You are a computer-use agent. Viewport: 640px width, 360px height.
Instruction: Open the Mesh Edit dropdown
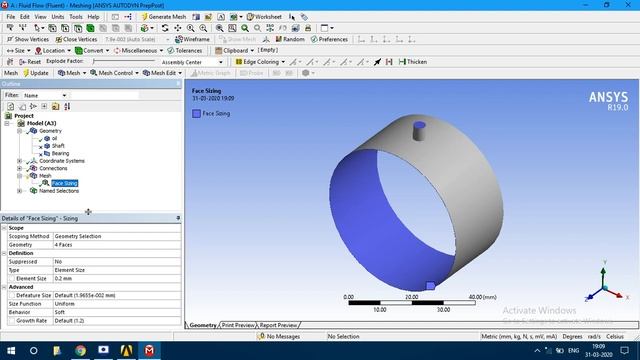pyautogui.click(x=162, y=73)
